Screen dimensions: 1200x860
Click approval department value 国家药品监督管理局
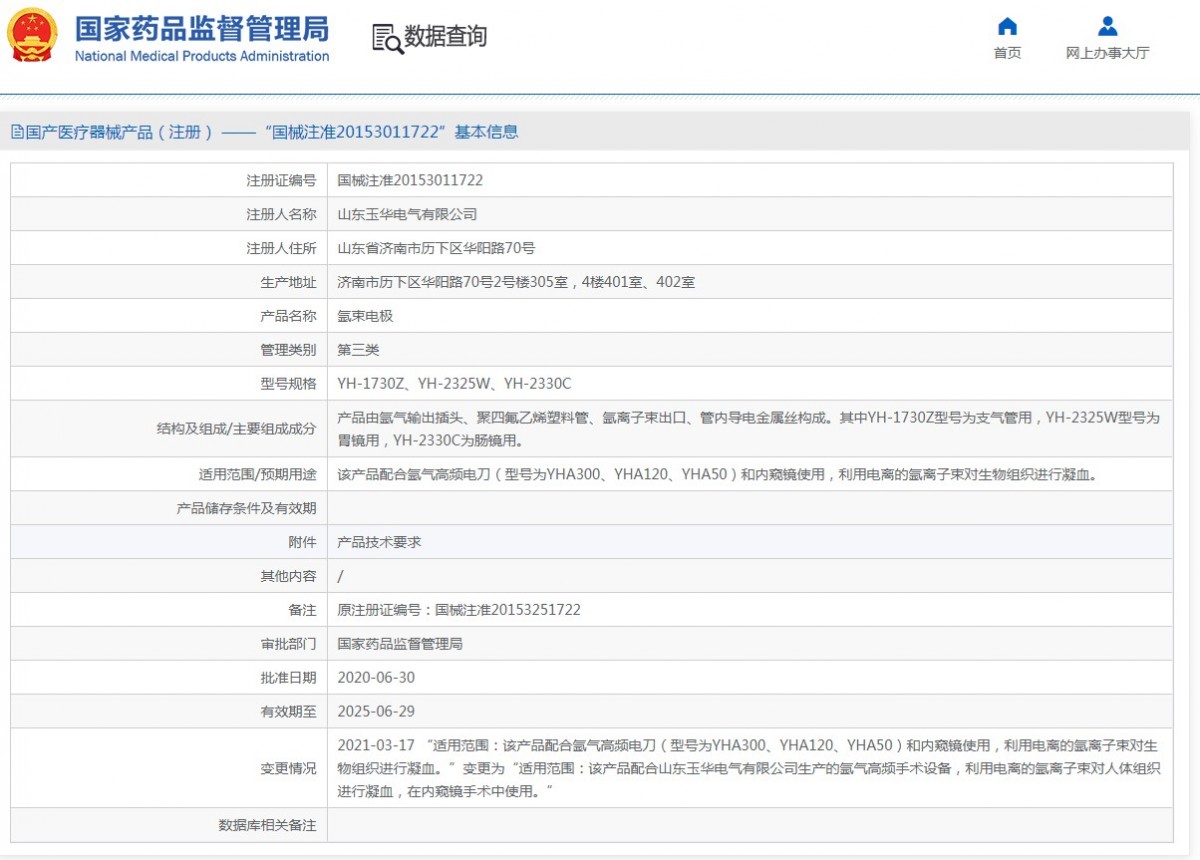click(400, 644)
